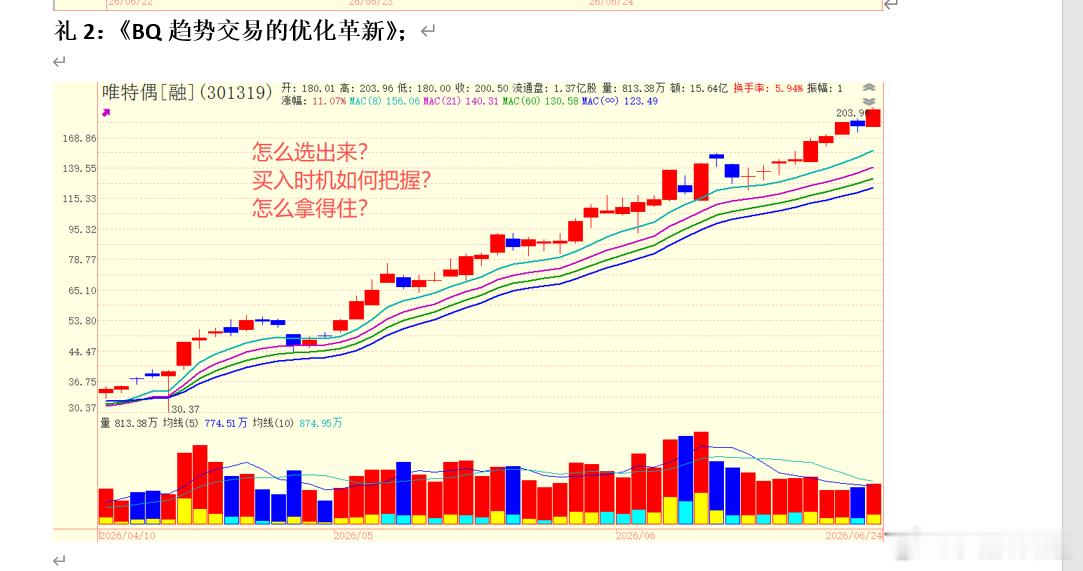Image resolution: width=1083 pixels, height=571 pixels.
Task: Click the 44.47 price axis label
Action: tap(82, 351)
